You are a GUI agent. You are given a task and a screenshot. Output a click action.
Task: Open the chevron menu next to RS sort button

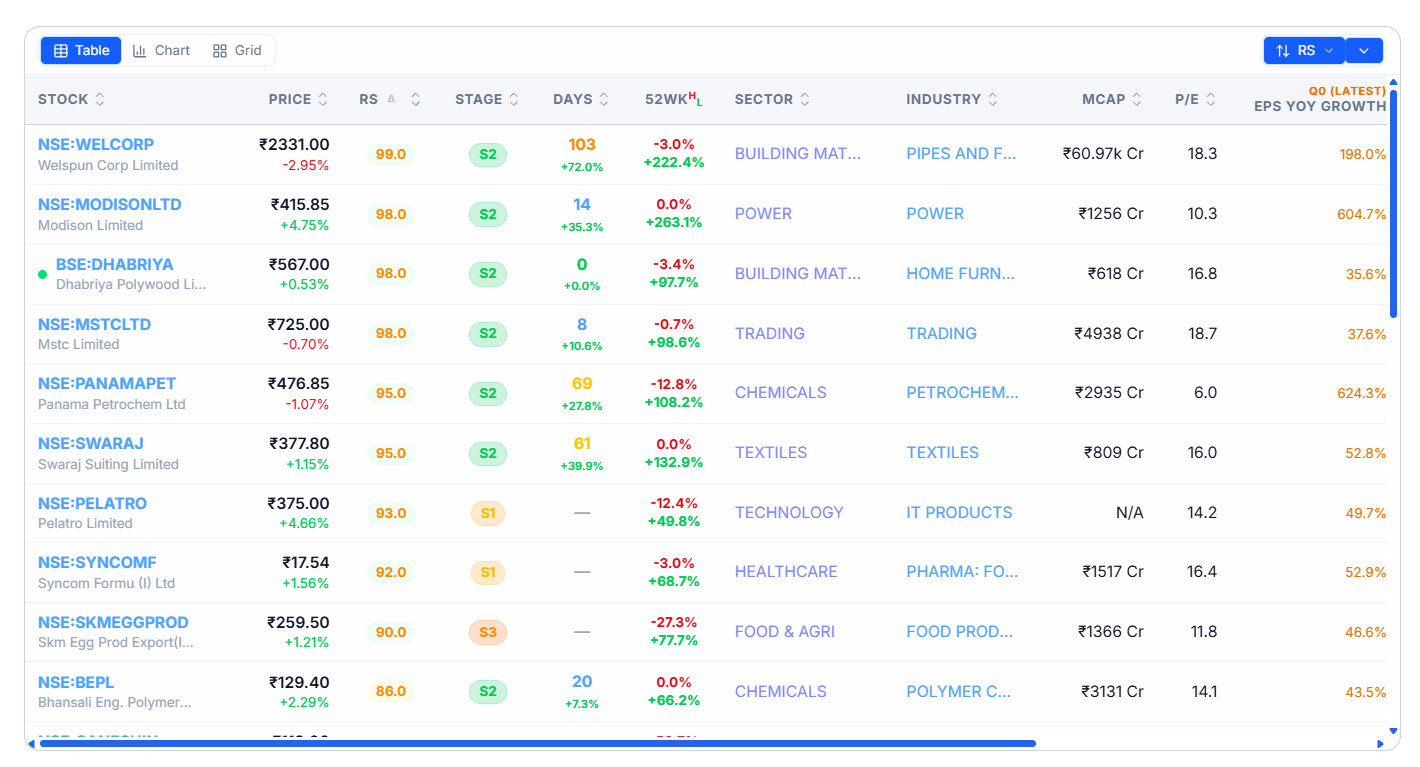coord(1364,50)
